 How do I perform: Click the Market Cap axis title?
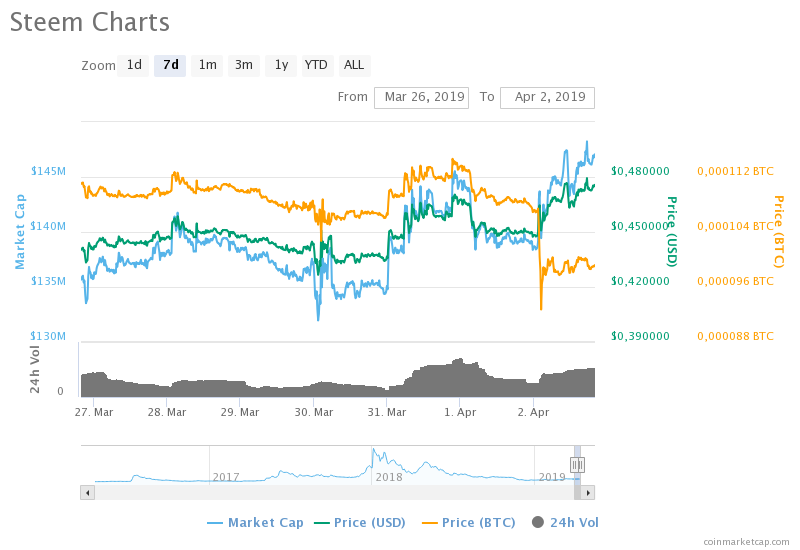pyautogui.click(x=19, y=232)
